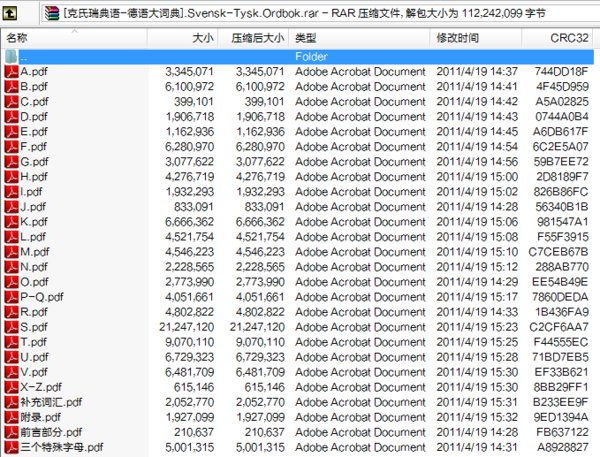Click CRC32 value 744DD18F
This screenshot has height=457, width=600.
[561, 72]
